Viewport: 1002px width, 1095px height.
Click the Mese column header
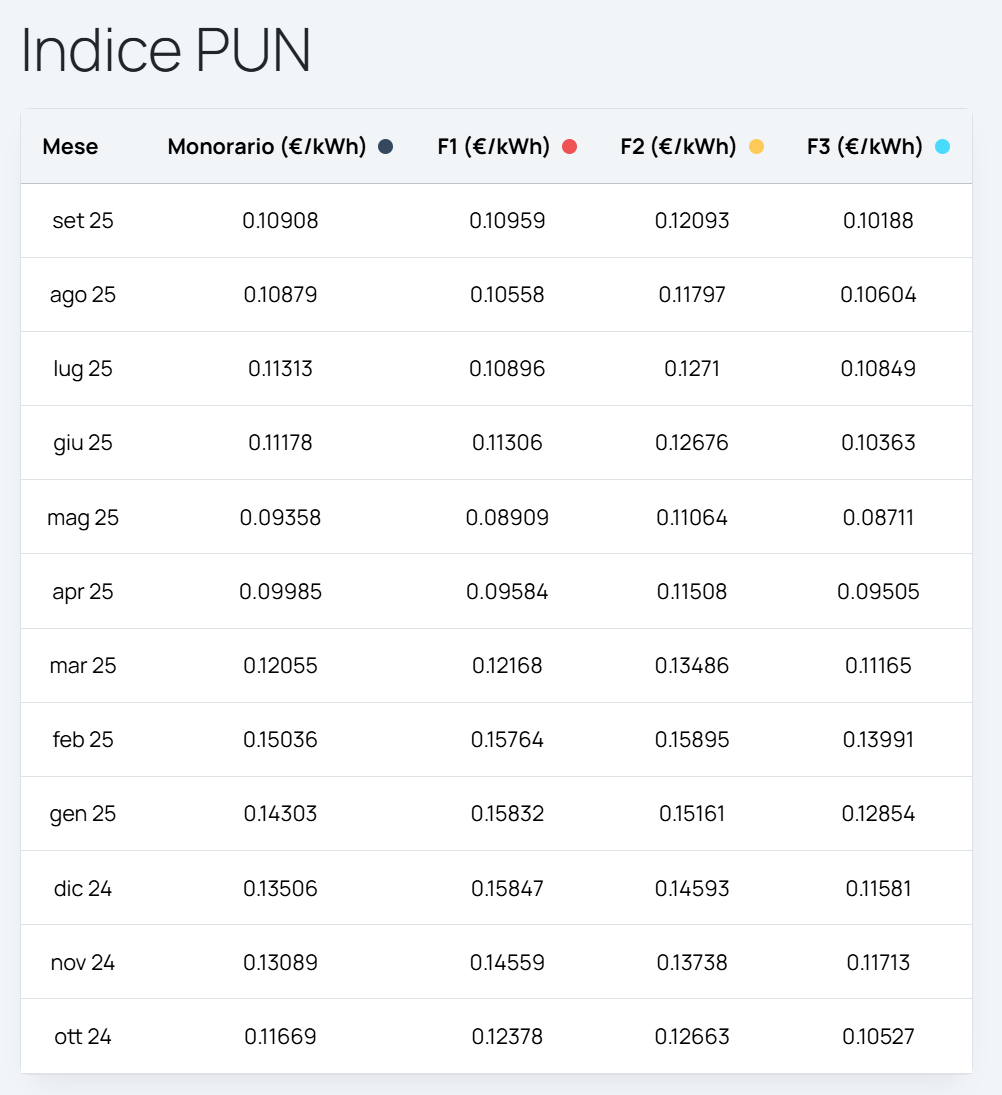(70, 147)
